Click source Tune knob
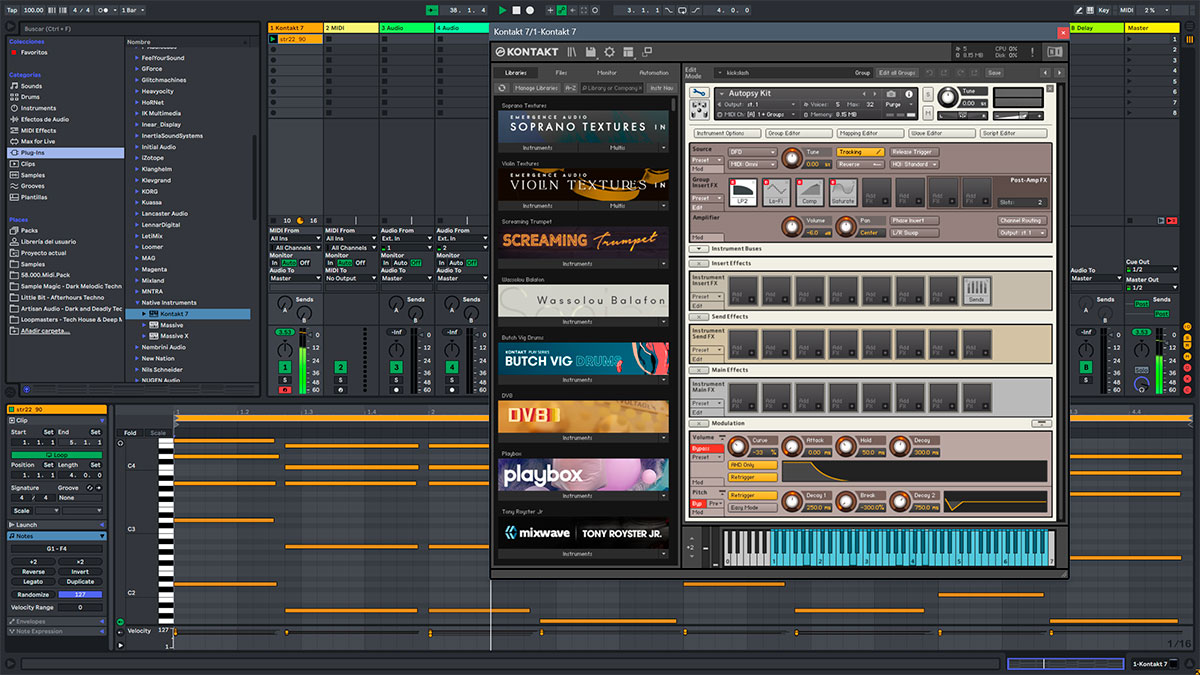The height and width of the screenshot is (675, 1200). click(791, 158)
